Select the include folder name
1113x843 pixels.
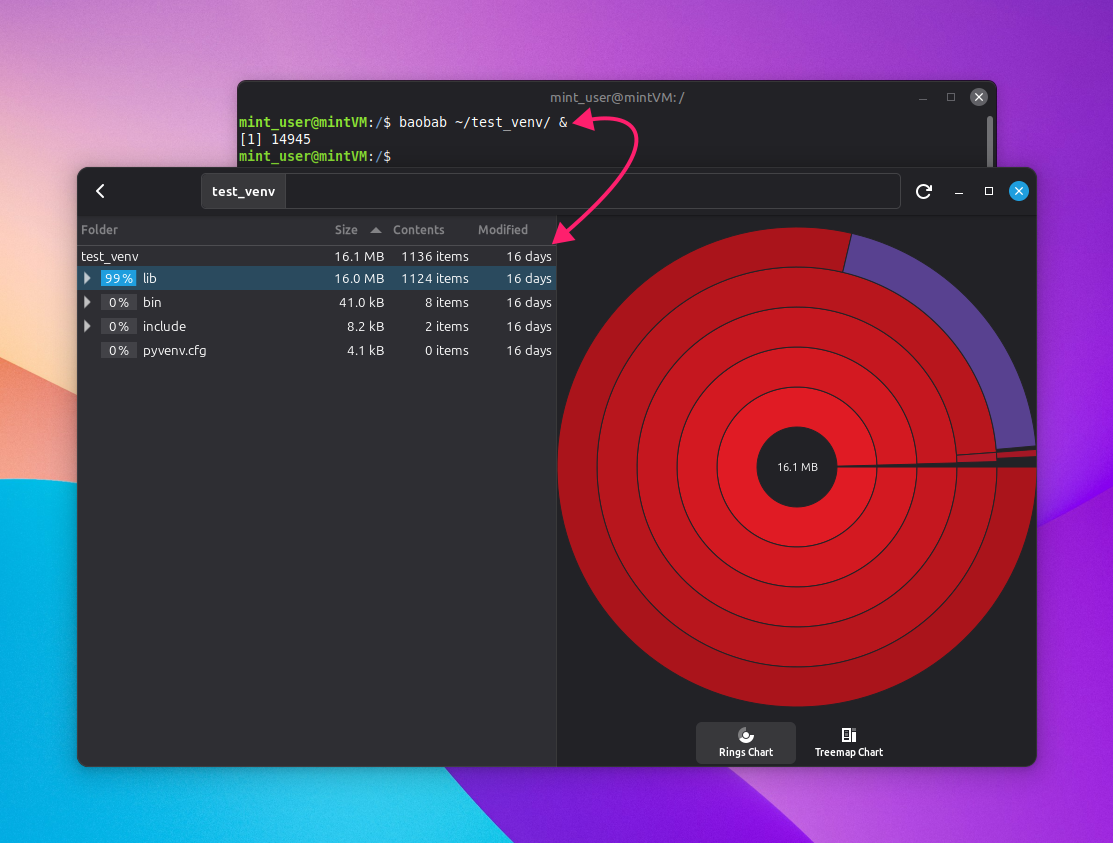[x=164, y=326]
